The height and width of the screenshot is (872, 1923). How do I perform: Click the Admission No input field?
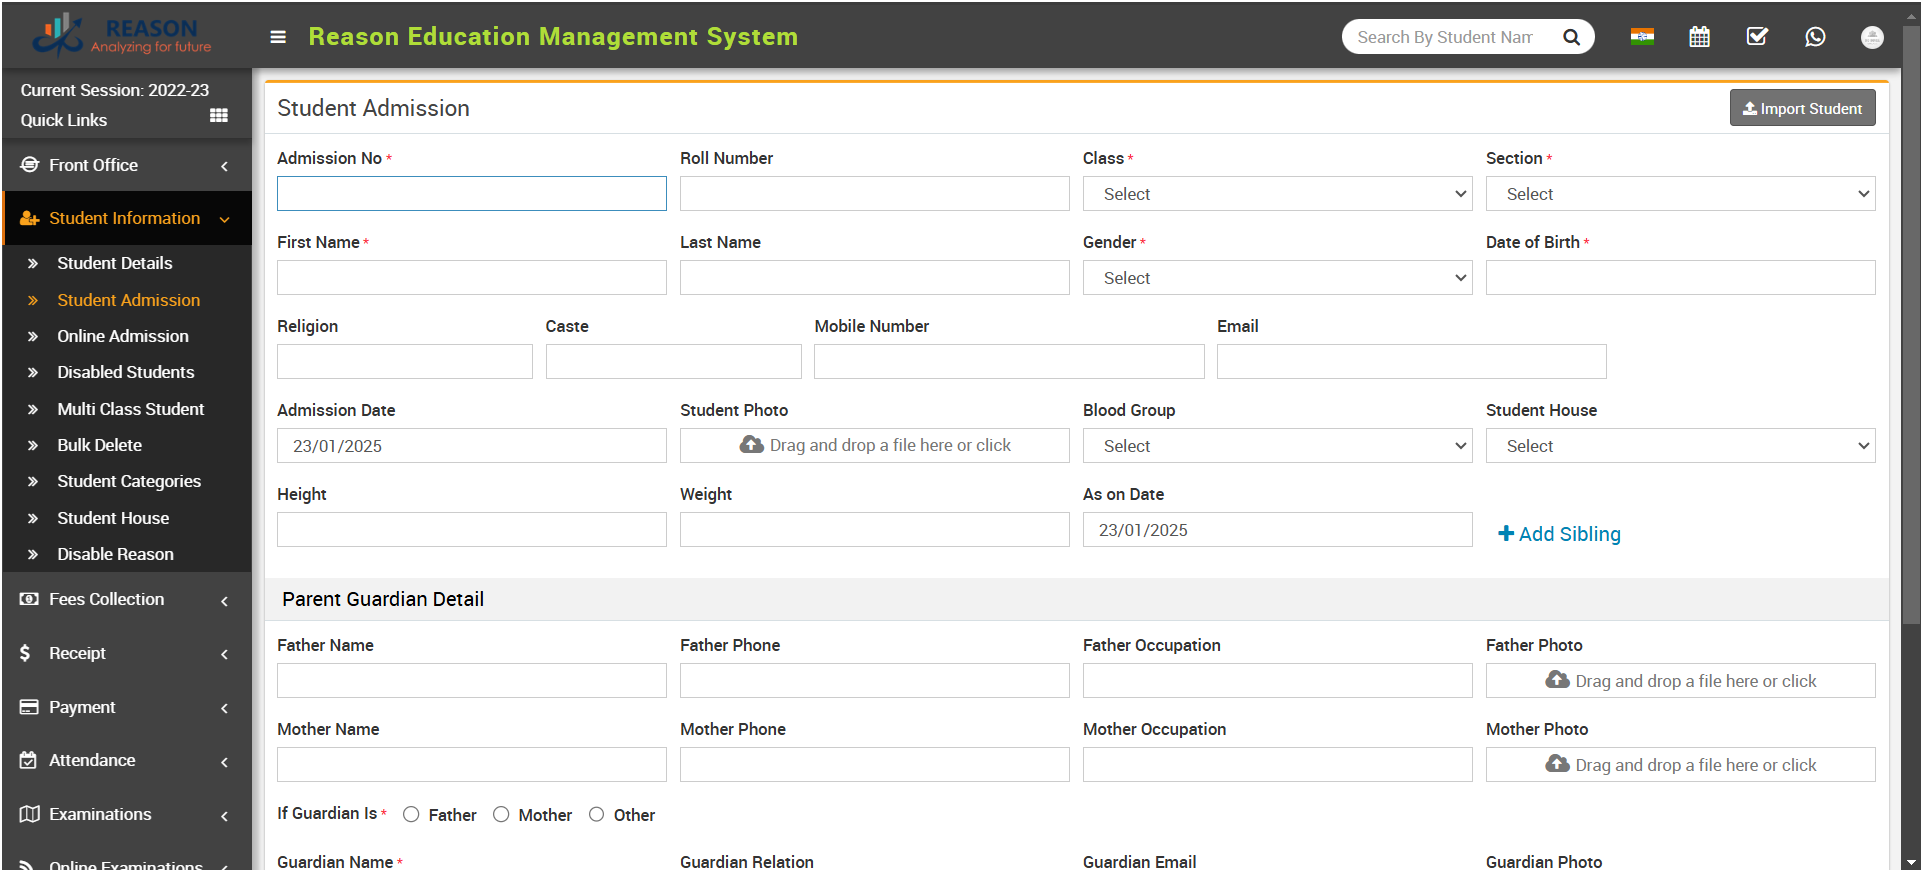[x=472, y=194]
